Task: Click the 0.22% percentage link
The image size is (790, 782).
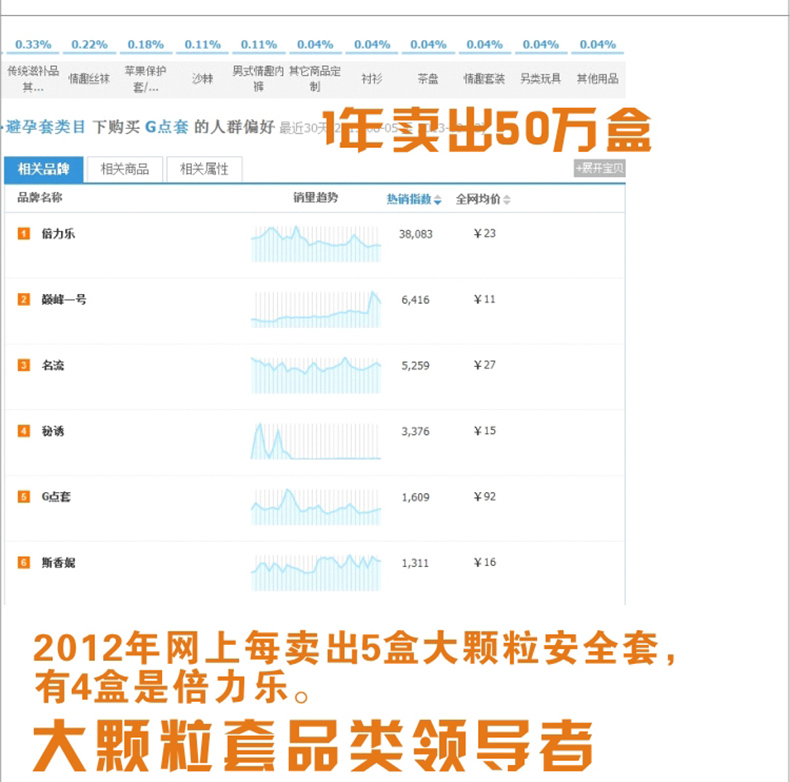Action: point(89,44)
